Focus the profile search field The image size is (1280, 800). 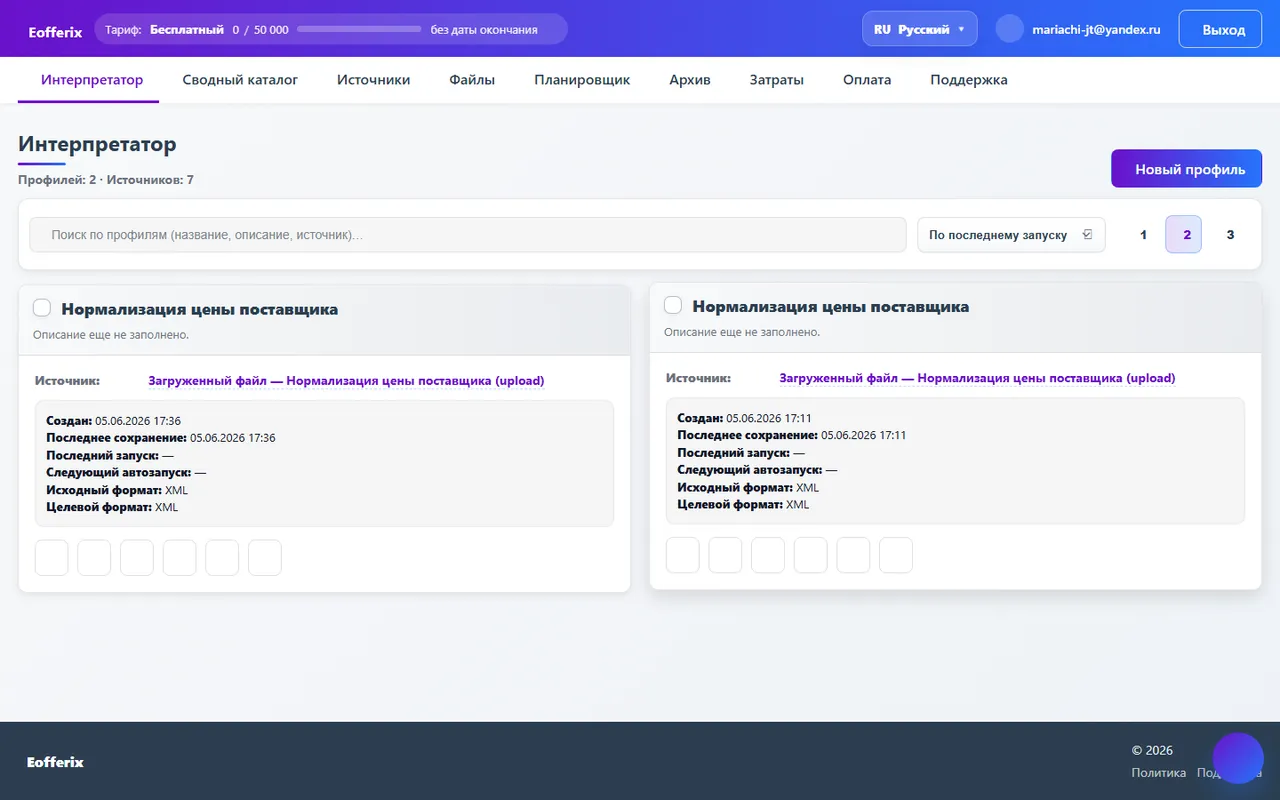(466, 235)
